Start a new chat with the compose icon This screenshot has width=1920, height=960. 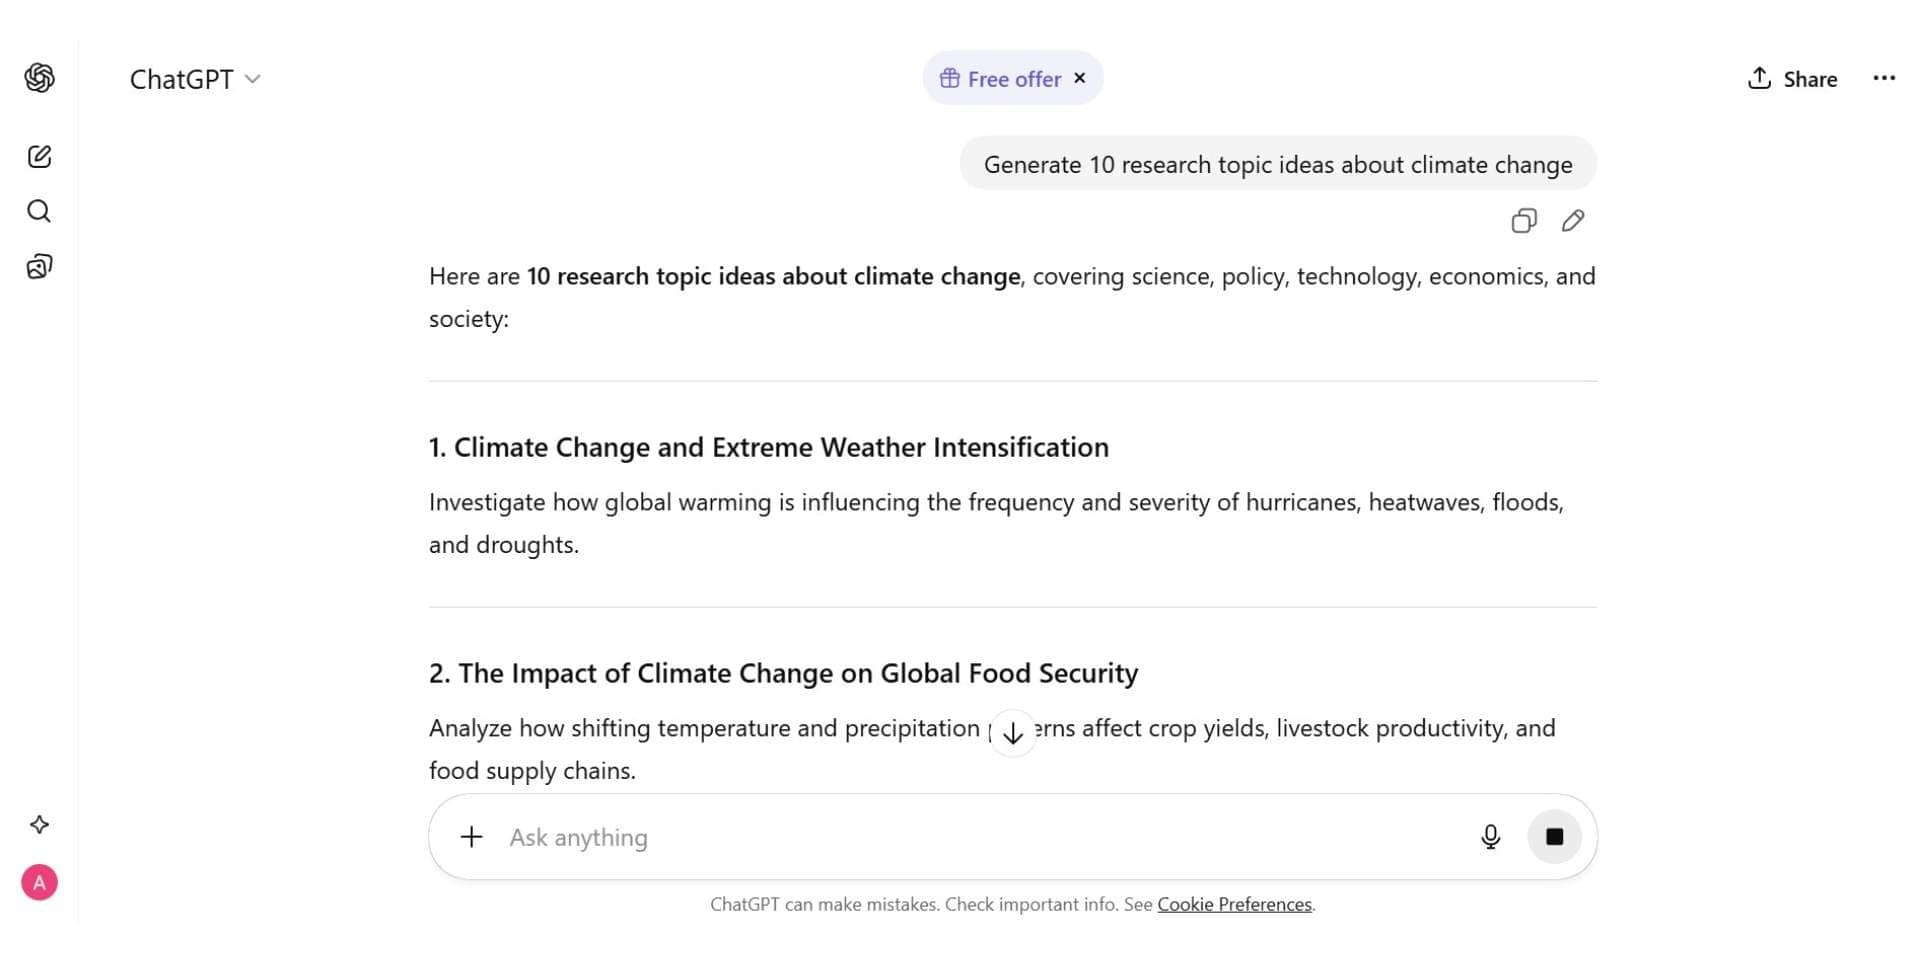point(39,156)
